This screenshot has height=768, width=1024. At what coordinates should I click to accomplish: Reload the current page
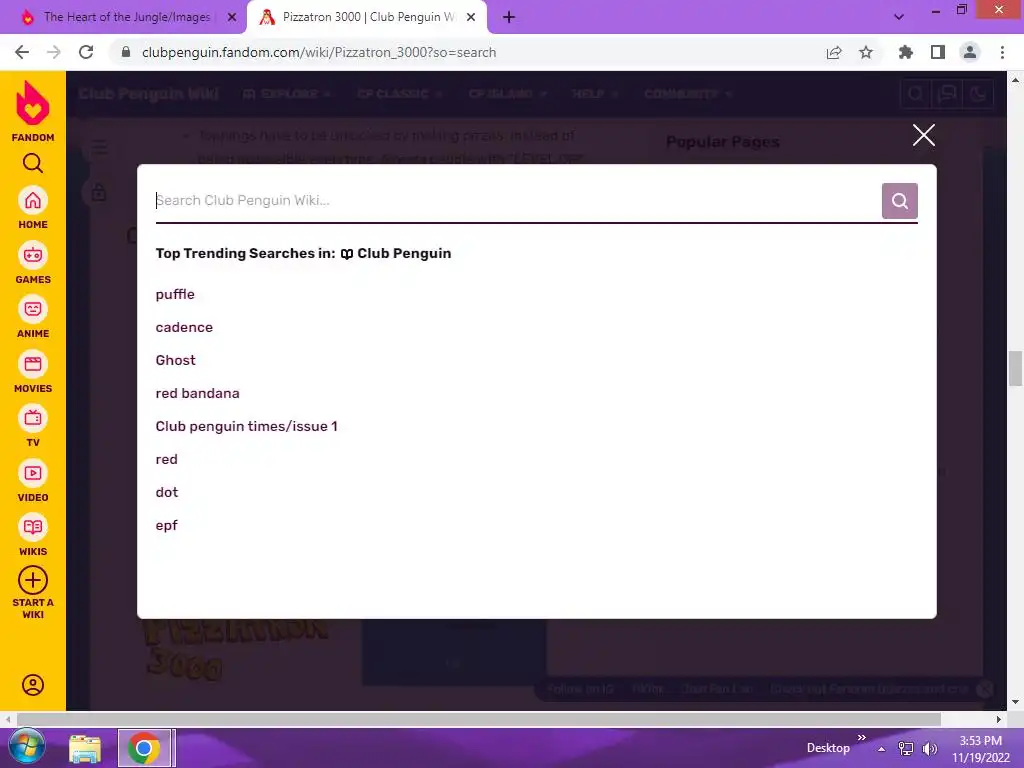click(86, 52)
